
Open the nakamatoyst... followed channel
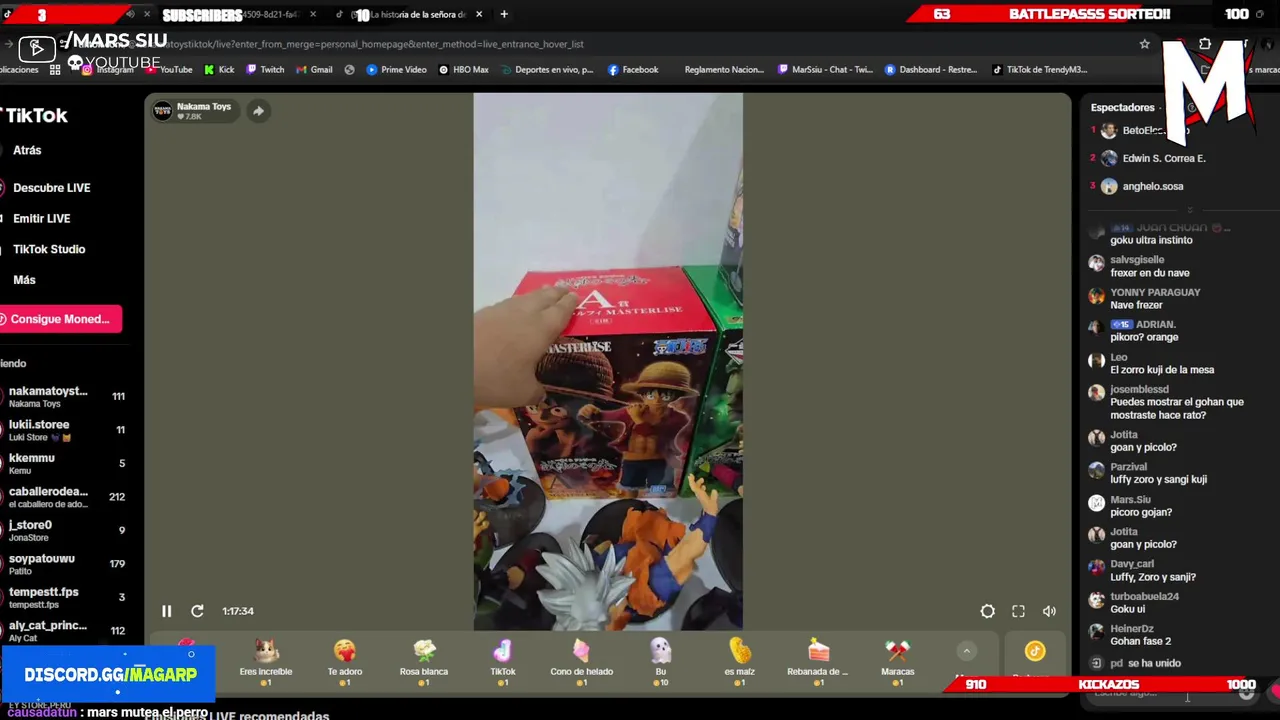click(65, 397)
